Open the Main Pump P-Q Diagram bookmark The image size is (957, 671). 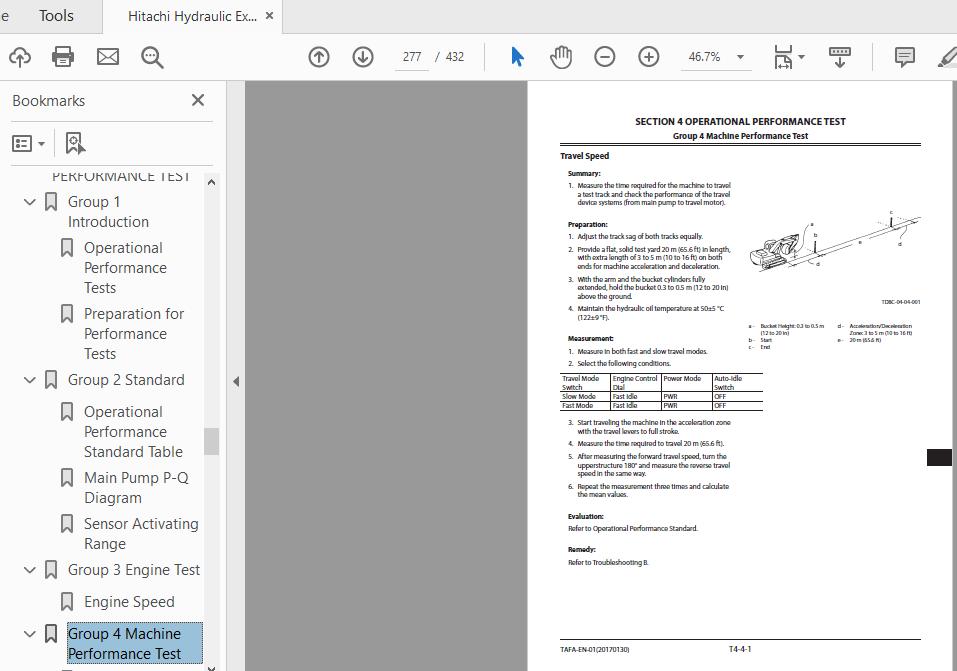(x=136, y=487)
